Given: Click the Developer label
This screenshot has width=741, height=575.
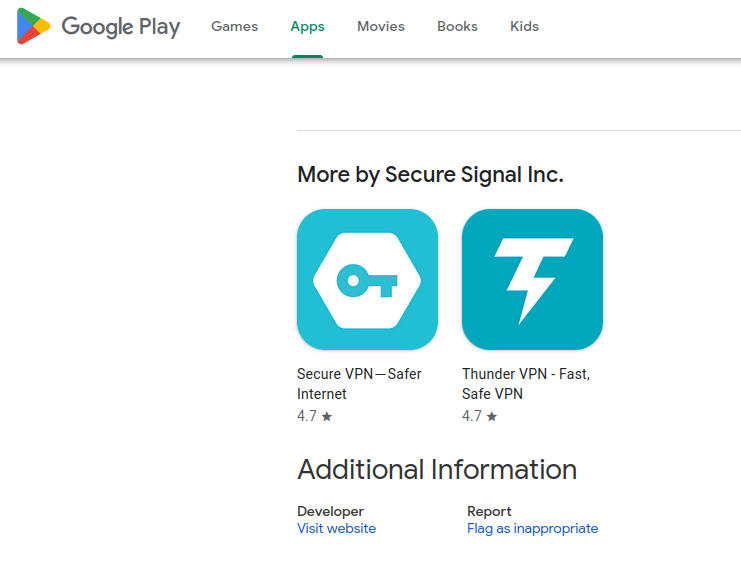Looking at the screenshot, I should click(330, 511).
